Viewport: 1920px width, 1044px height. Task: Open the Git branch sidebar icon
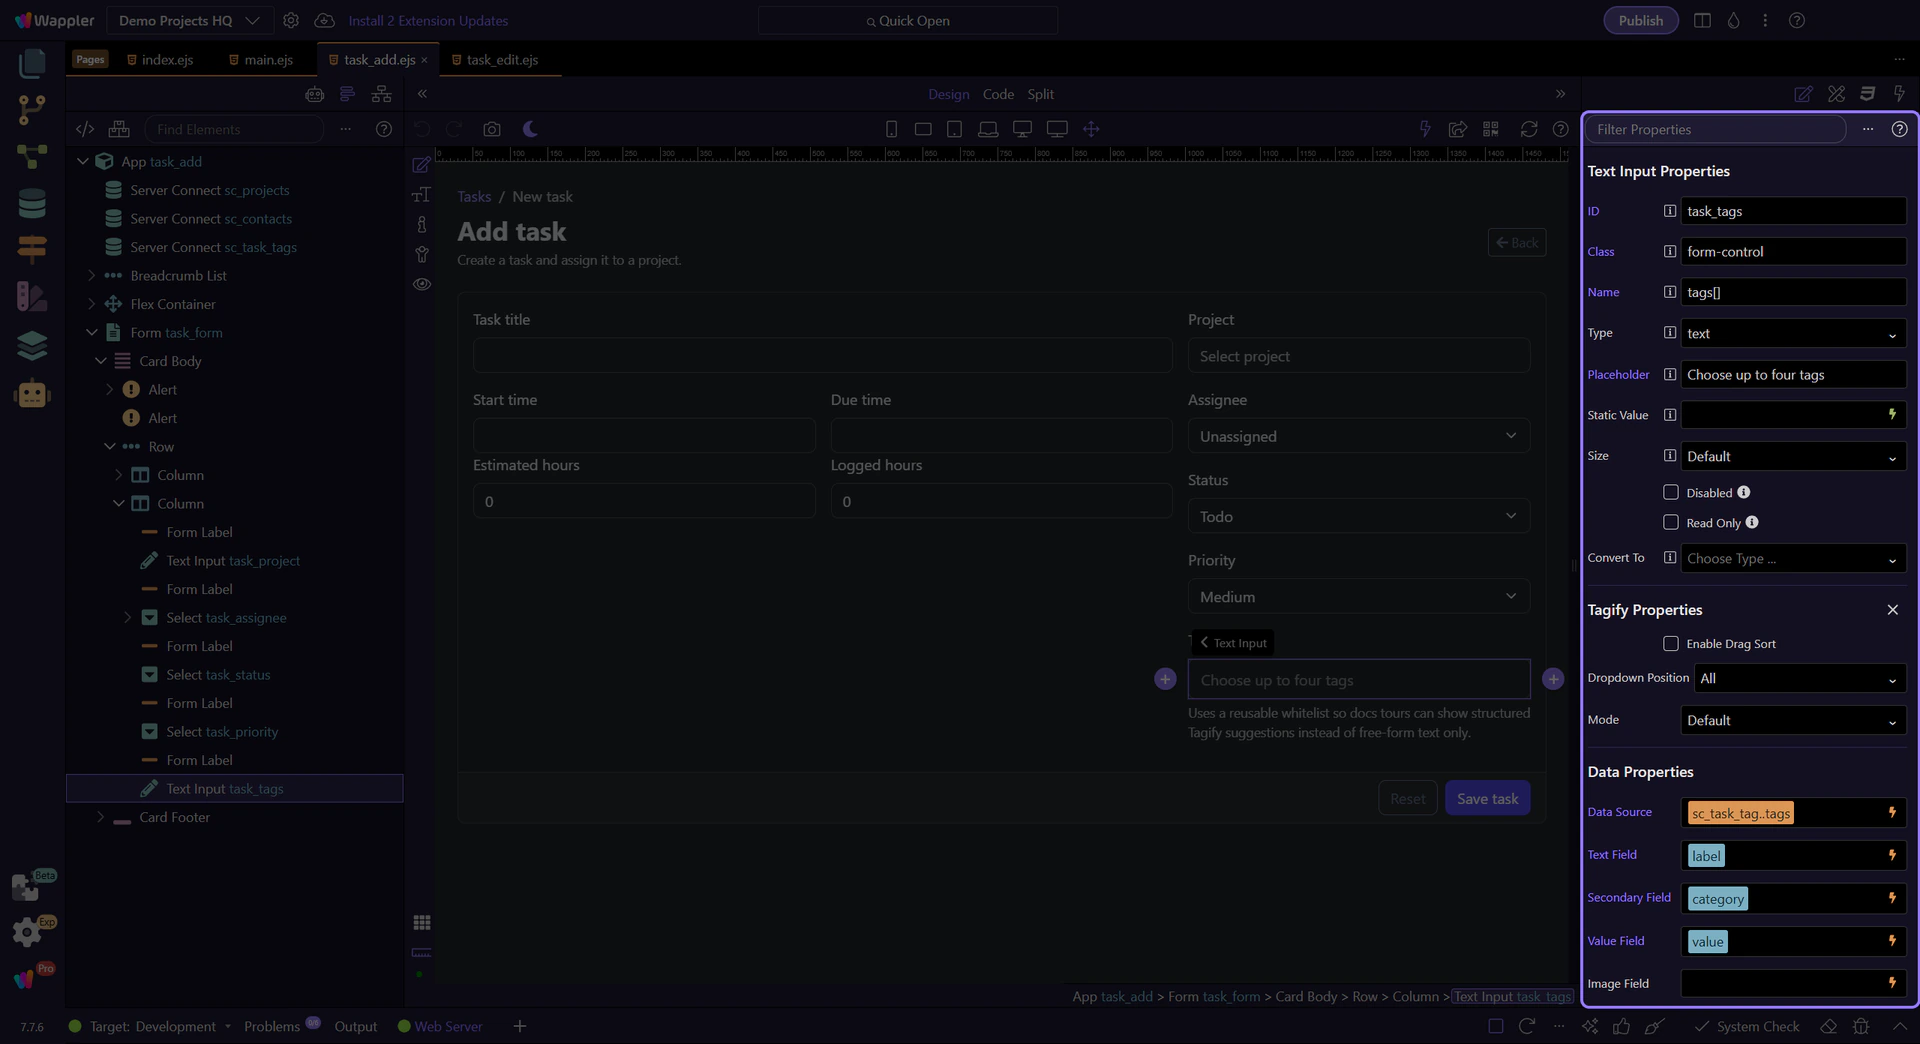click(32, 109)
